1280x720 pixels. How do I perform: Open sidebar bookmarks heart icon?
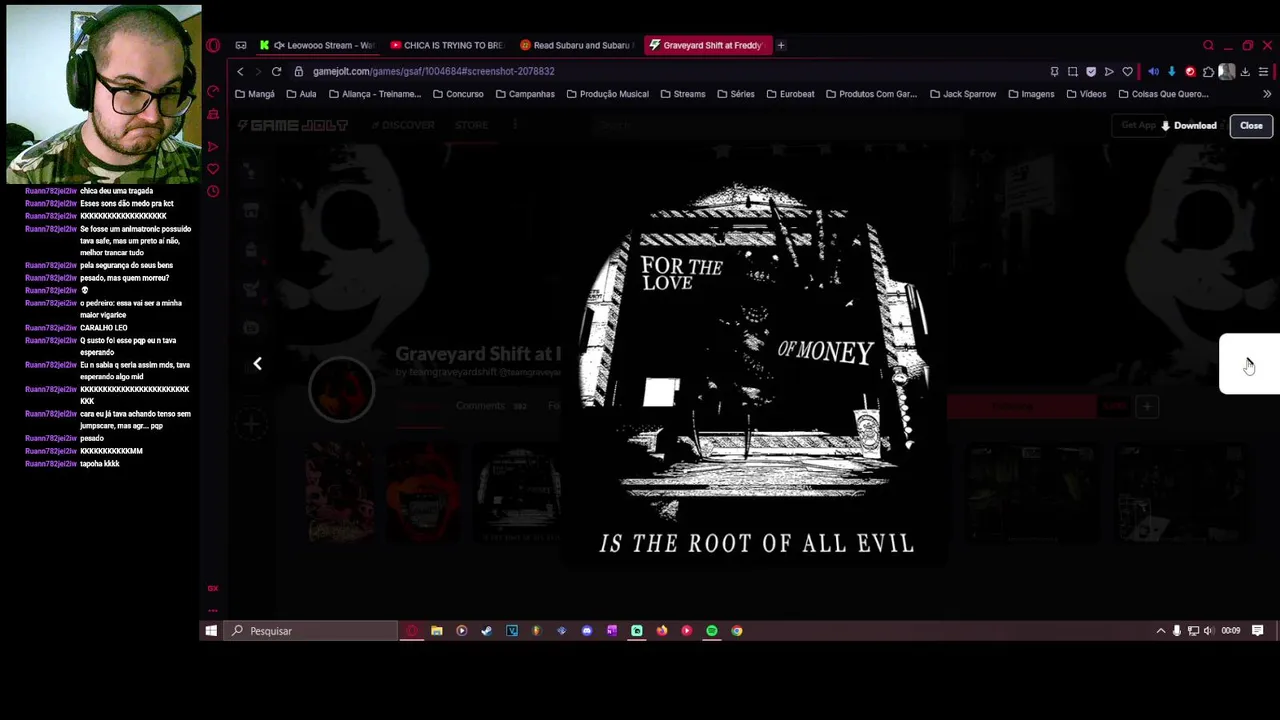[x=213, y=169]
